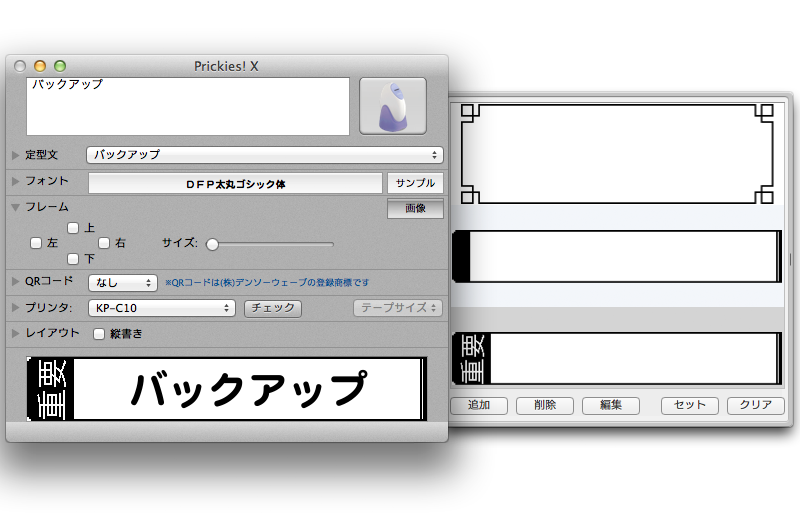Click the 削除 button
The height and width of the screenshot is (522, 800).
(x=545, y=406)
